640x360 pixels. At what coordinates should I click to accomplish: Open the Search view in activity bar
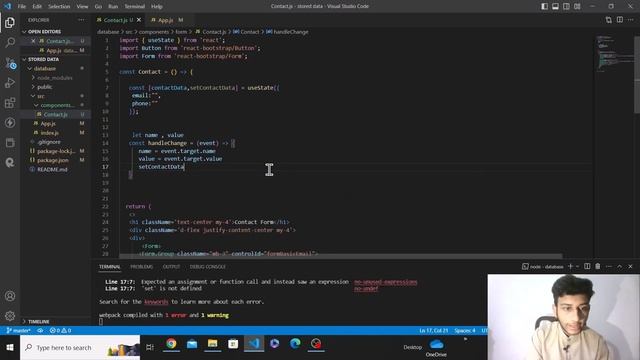[10, 42]
